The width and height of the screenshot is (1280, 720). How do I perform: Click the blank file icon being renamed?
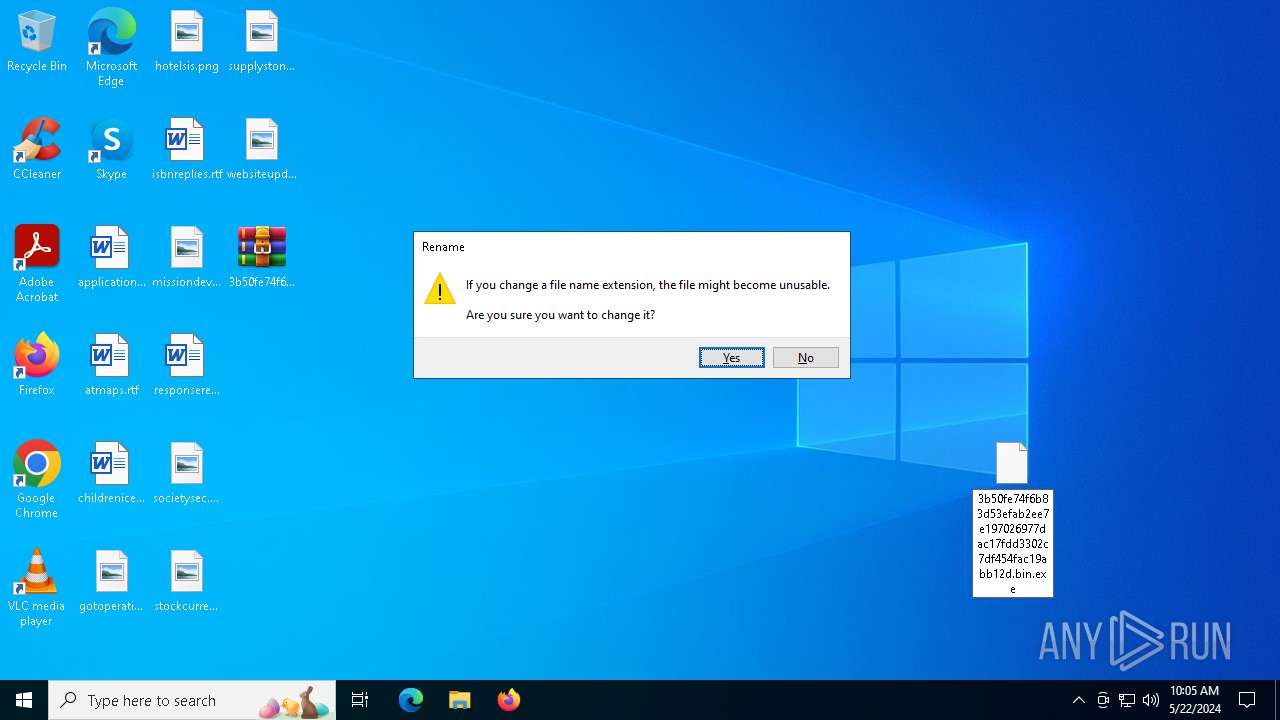point(1012,463)
